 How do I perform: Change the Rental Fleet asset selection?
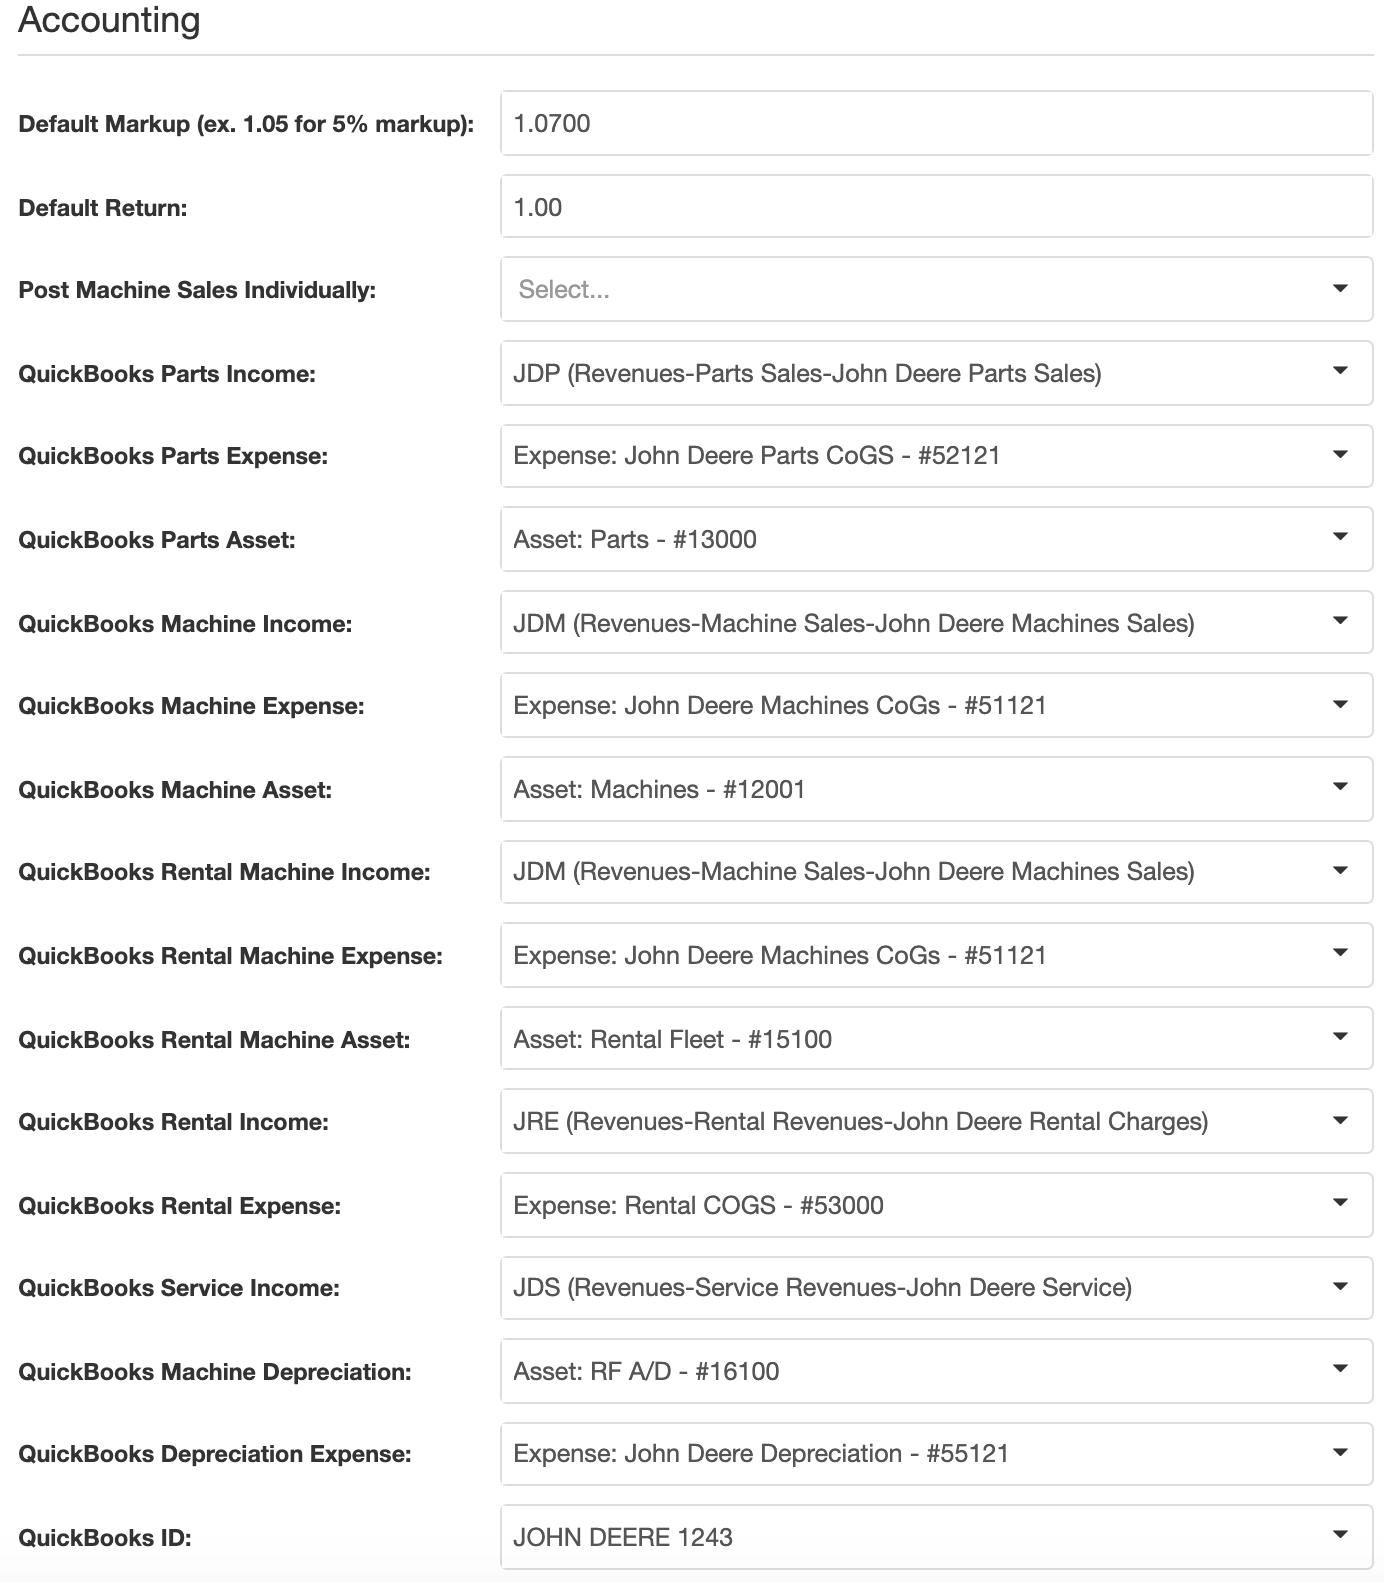(x=936, y=1039)
